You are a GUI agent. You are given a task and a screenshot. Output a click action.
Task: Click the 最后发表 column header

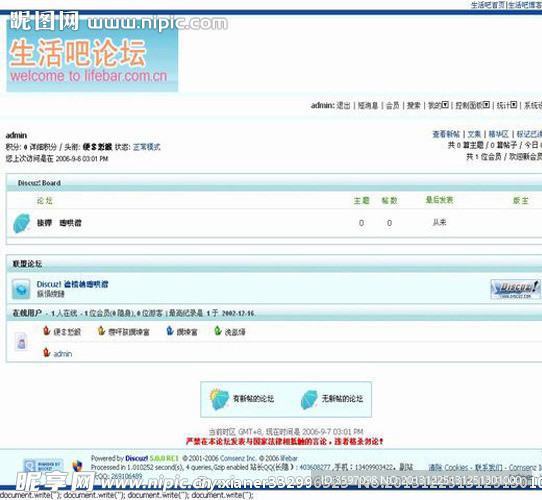[x=439, y=200]
